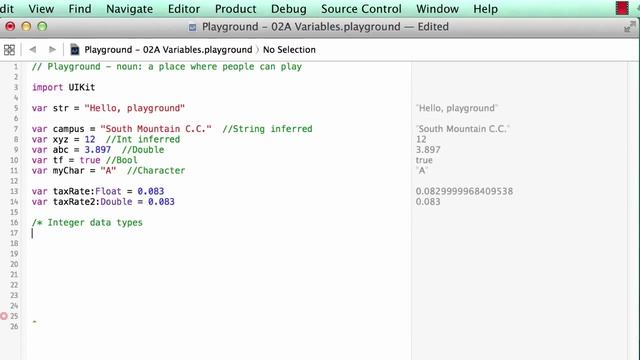
Task: Open the Find menu
Action: tap(80, 9)
